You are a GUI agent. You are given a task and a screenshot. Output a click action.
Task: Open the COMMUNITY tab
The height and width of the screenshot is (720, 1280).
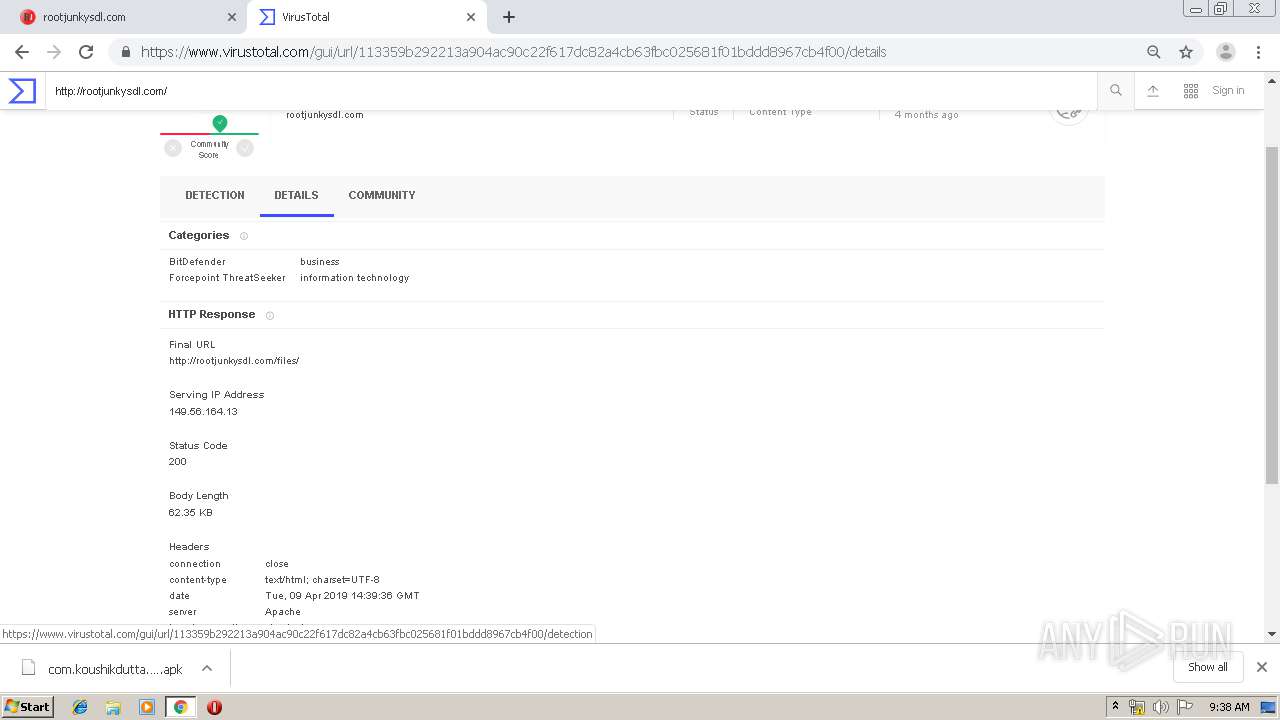coord(382,195)
